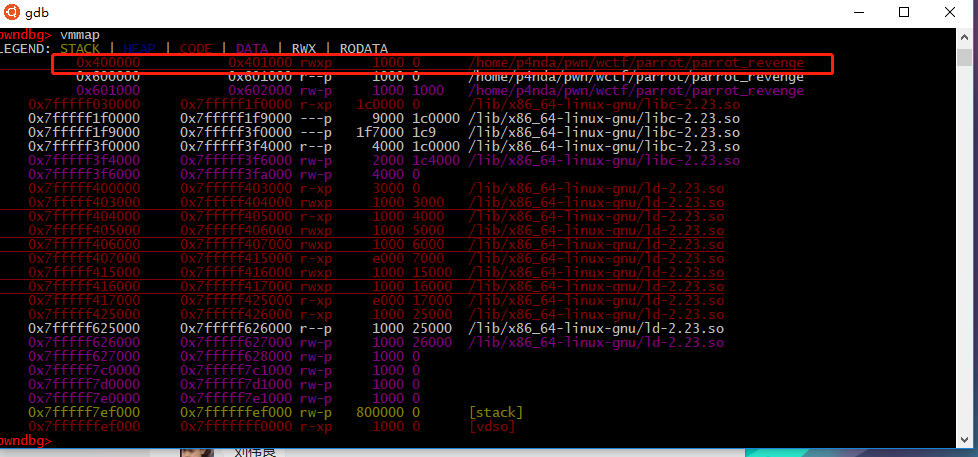Click RWX in the legend line
This screenshot has width=978, height=457.
coord(304,49)
